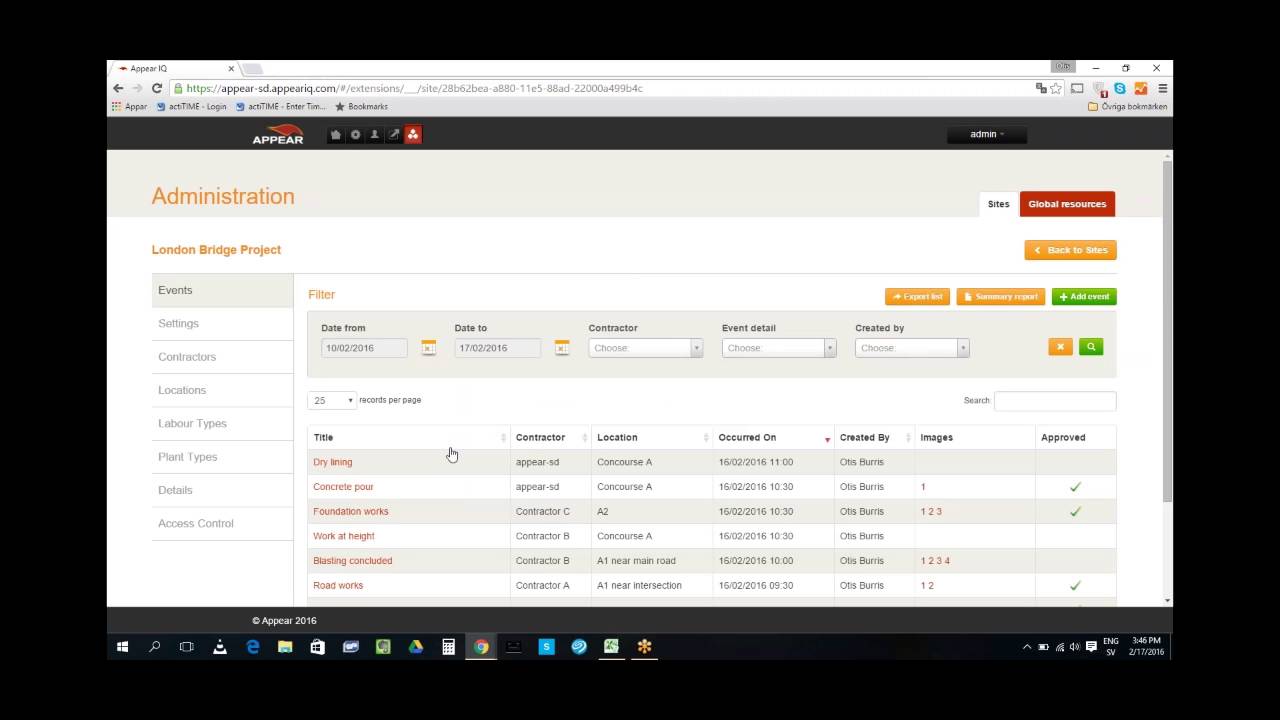
Task: Go back in the browser
Action: pyautogui.click(x=118, y=88)
